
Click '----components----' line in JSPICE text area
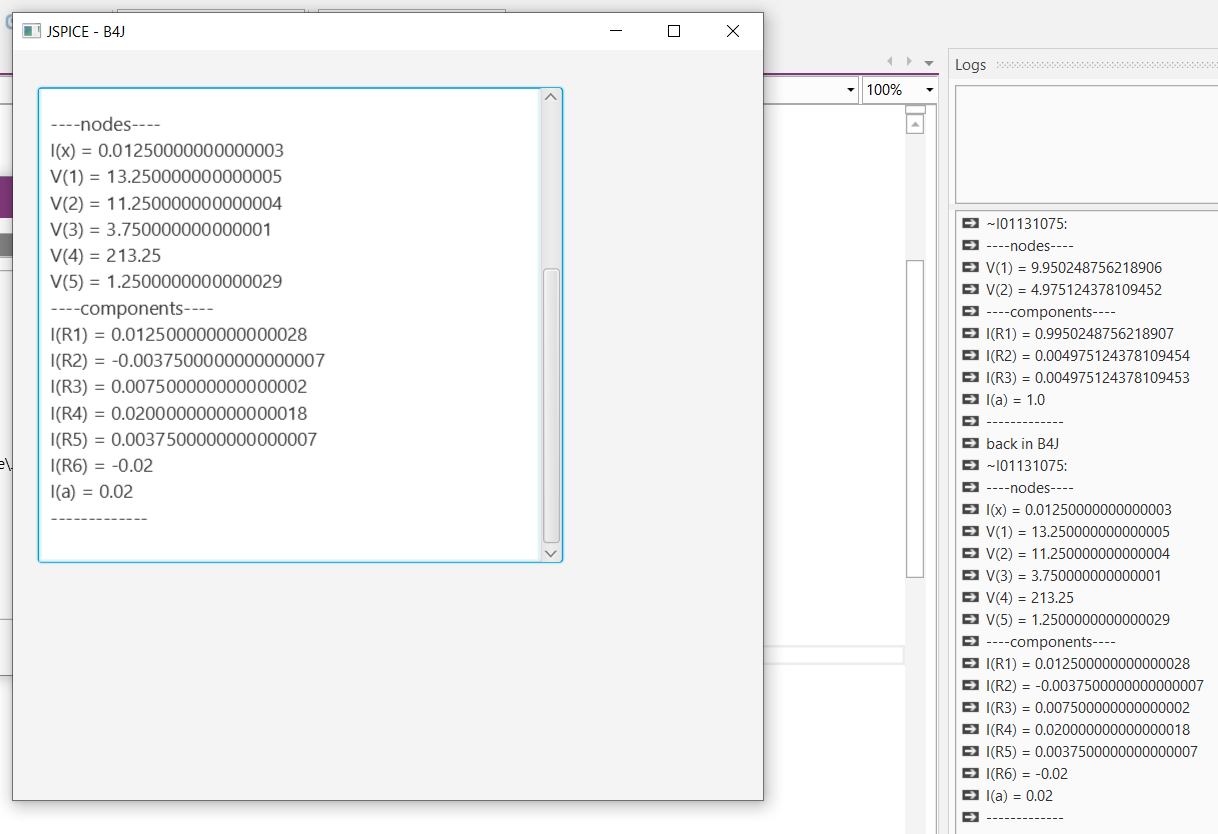click(x=132, y=308)
